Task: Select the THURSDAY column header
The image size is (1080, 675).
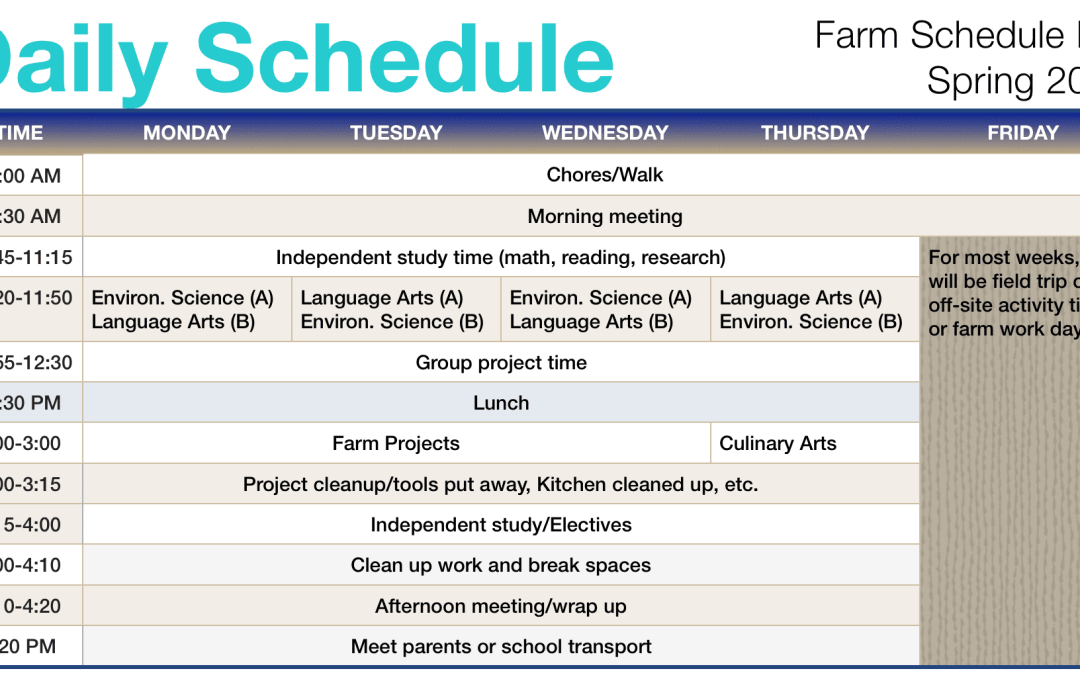Action: tap(815, 133)
